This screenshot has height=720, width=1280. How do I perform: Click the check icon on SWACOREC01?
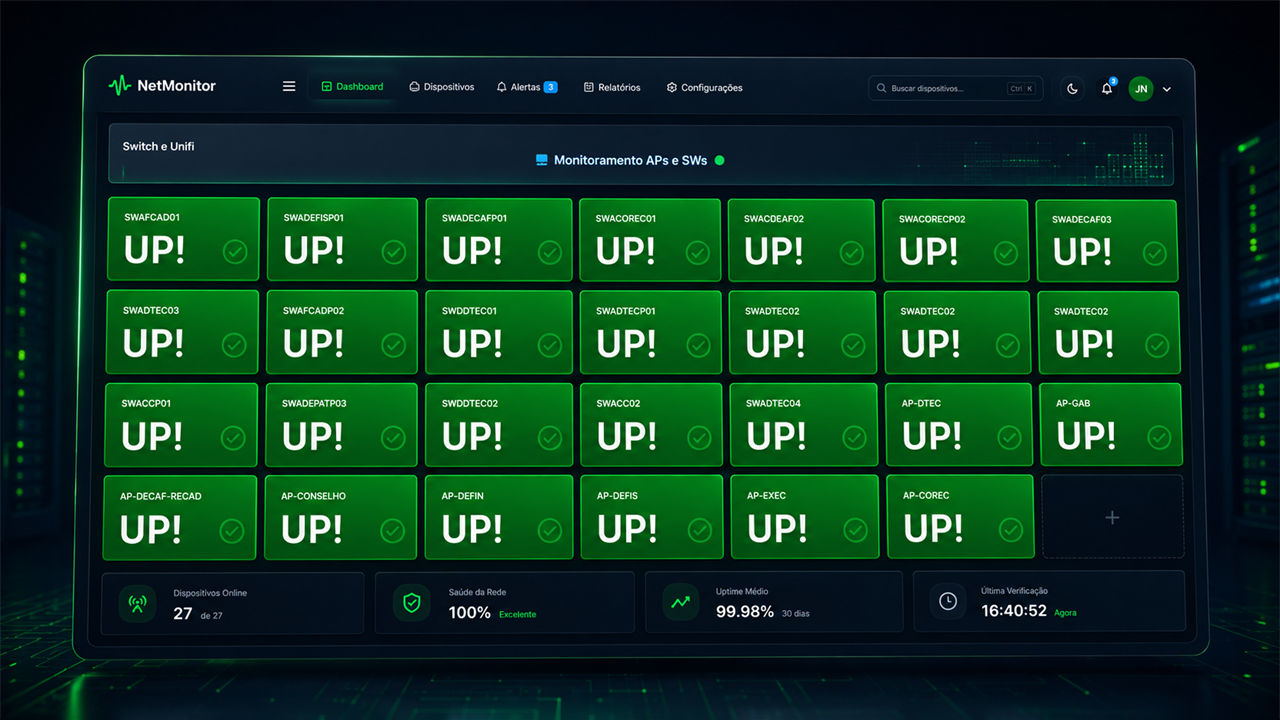pos(699,252)
